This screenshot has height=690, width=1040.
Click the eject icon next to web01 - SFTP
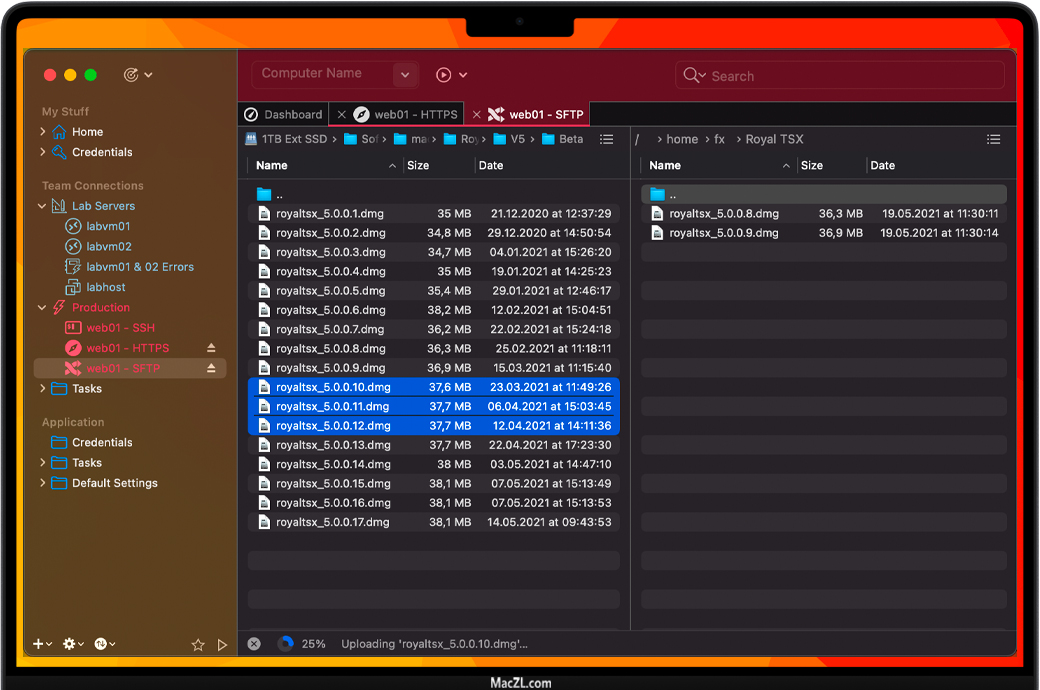pyautogui.click(x=211, y=369)
